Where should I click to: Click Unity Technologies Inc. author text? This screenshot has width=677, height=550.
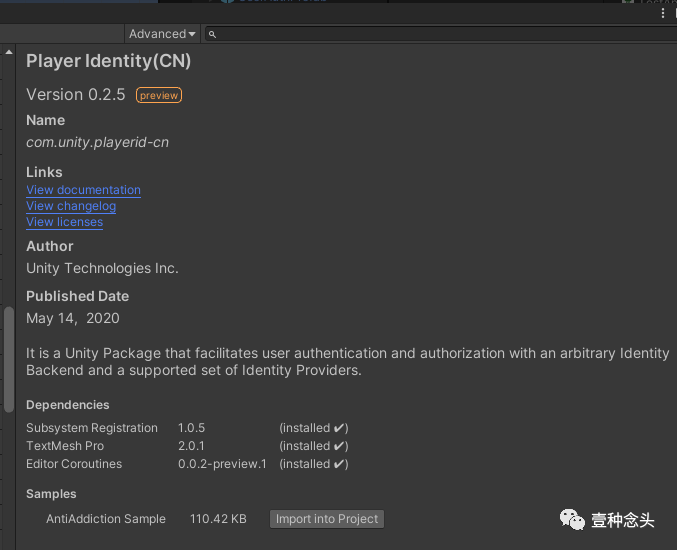click(102, 269)
